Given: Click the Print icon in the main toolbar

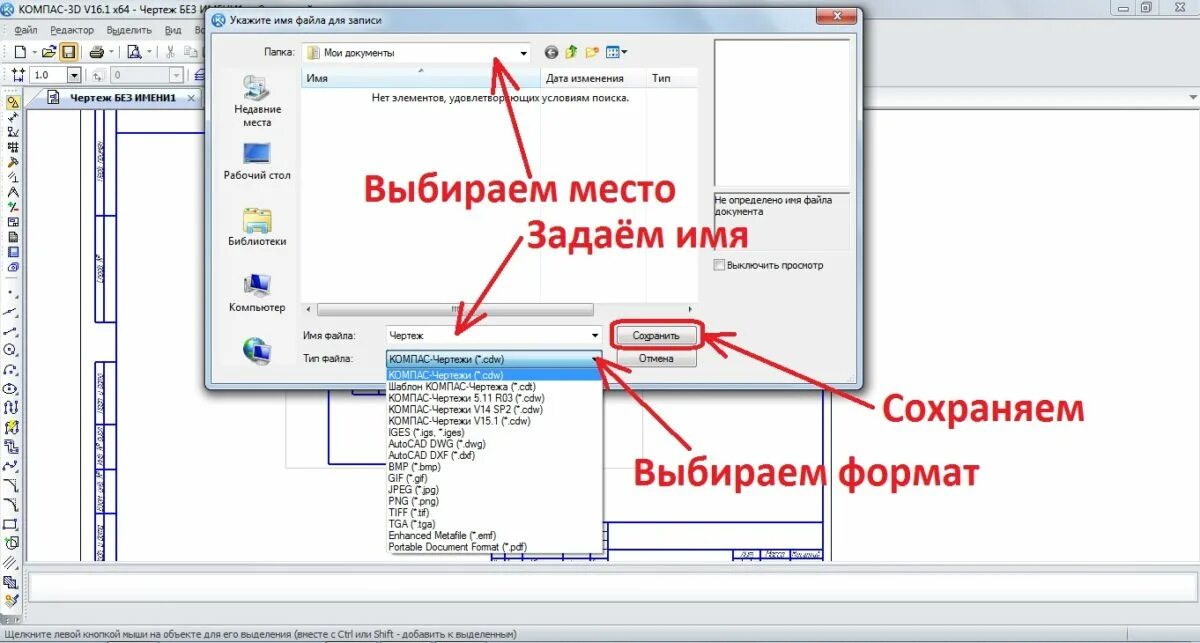Looking at the screenshot, I should pos(96,51).
